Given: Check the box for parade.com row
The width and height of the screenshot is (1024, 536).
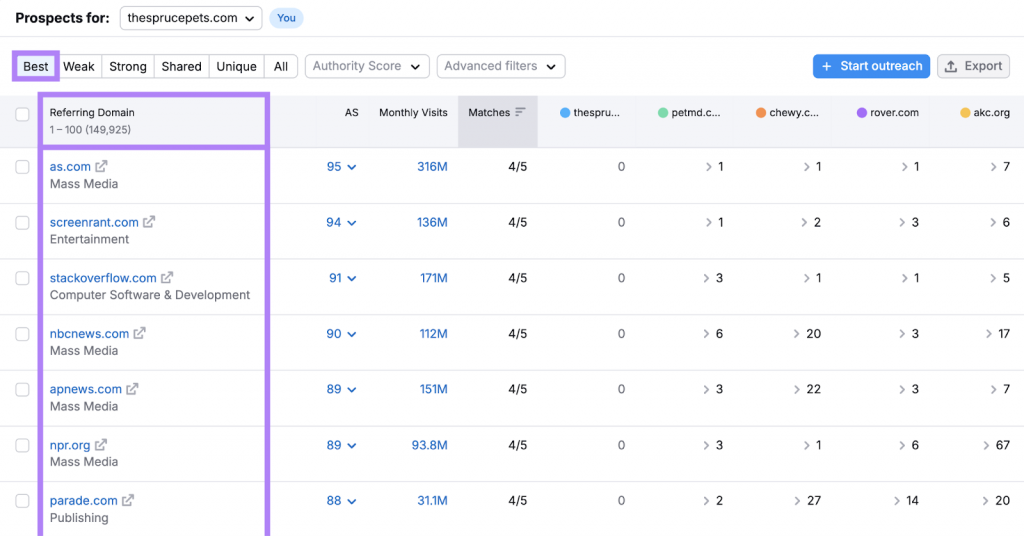Looking at the screenshot, I should coord(22,501).
